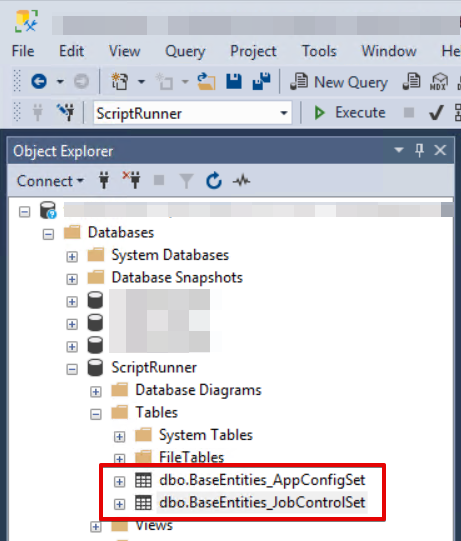Open the View menu
Screen dimensions: 461x541
click(125, 51)
